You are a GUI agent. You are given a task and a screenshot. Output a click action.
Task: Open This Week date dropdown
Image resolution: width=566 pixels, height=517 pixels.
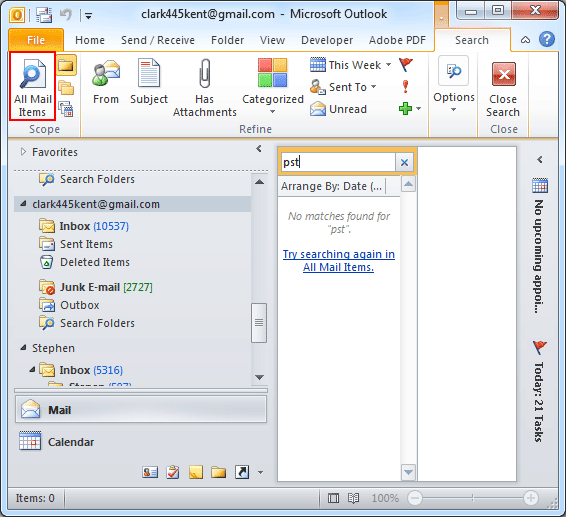point(350,65)
